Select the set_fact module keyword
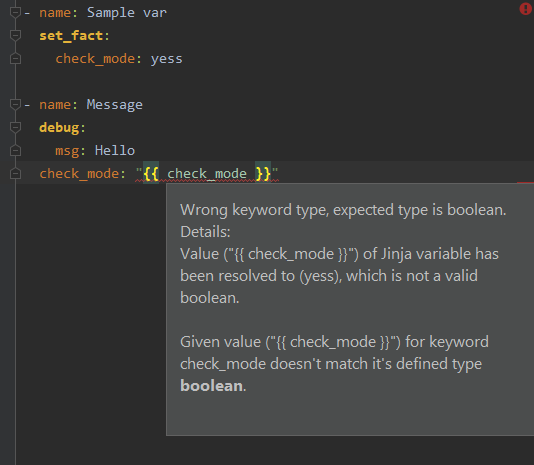Screen dimensions: 534x465 [71, 36]
